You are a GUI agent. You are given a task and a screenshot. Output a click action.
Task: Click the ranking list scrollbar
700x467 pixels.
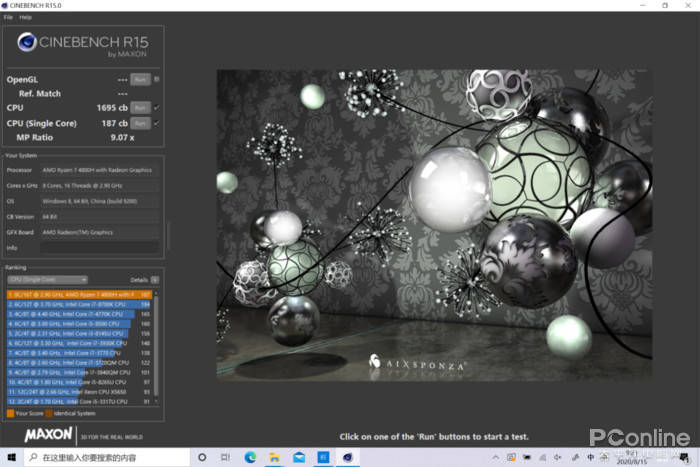tap(157, 345)
